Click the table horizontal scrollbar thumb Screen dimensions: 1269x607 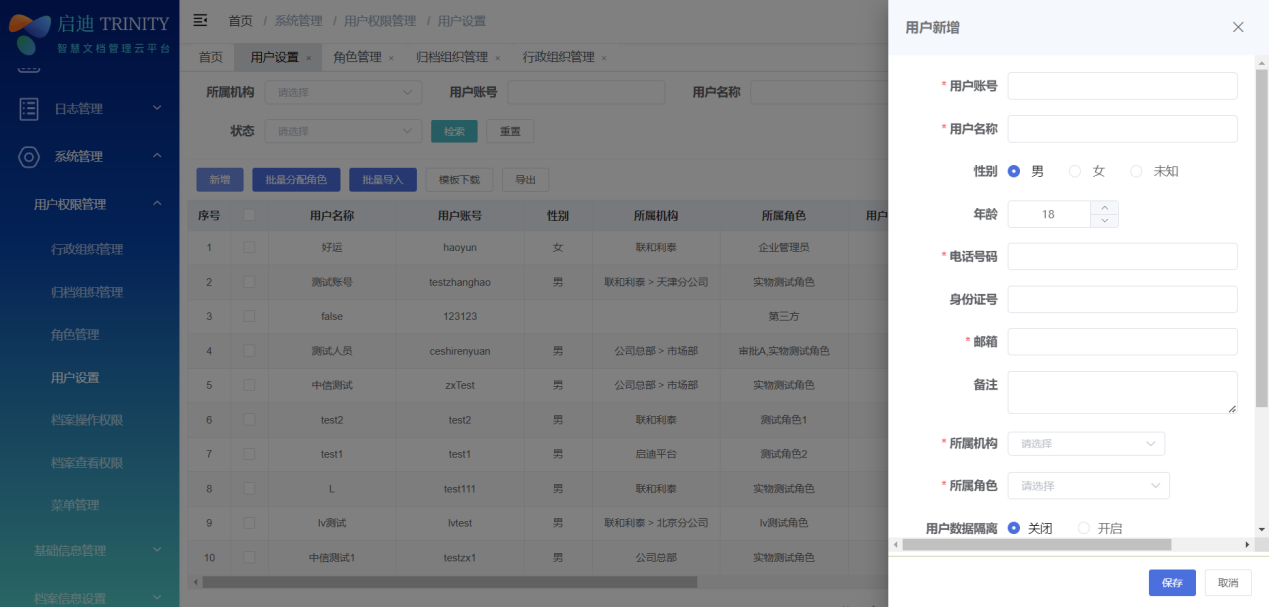tap(450, 581)
